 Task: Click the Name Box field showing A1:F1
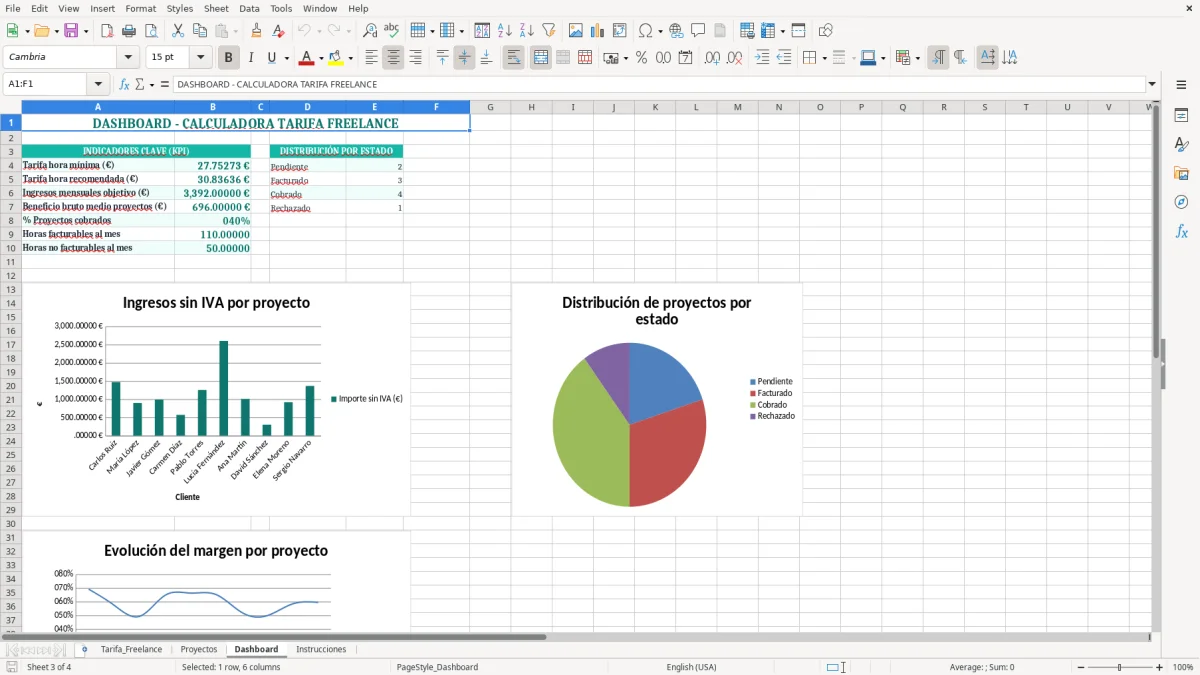tap(46, 84)
